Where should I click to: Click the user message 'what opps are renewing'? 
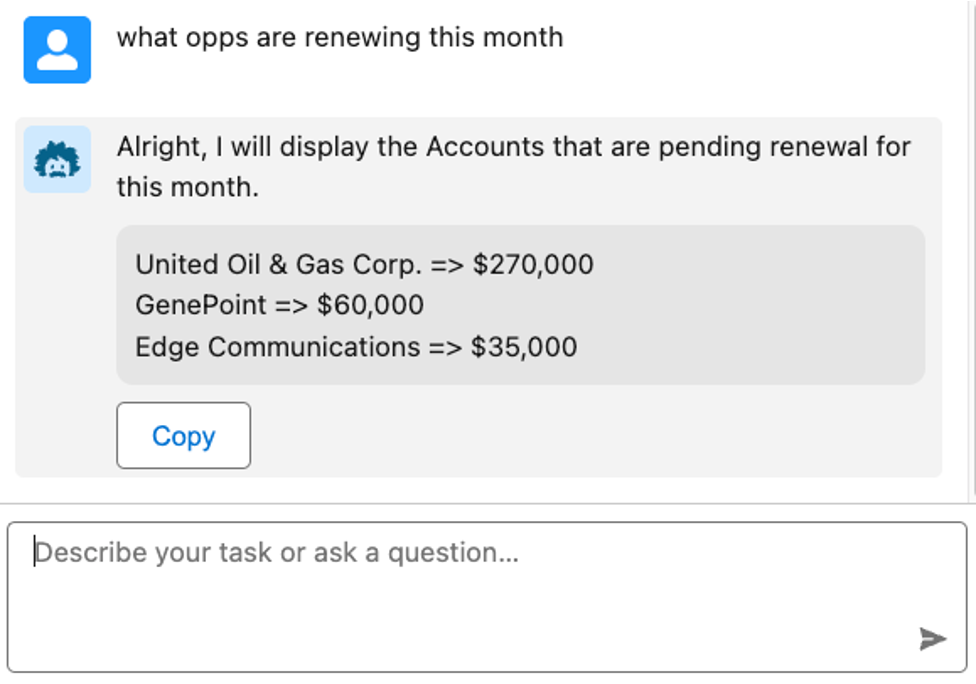(340, 37)
